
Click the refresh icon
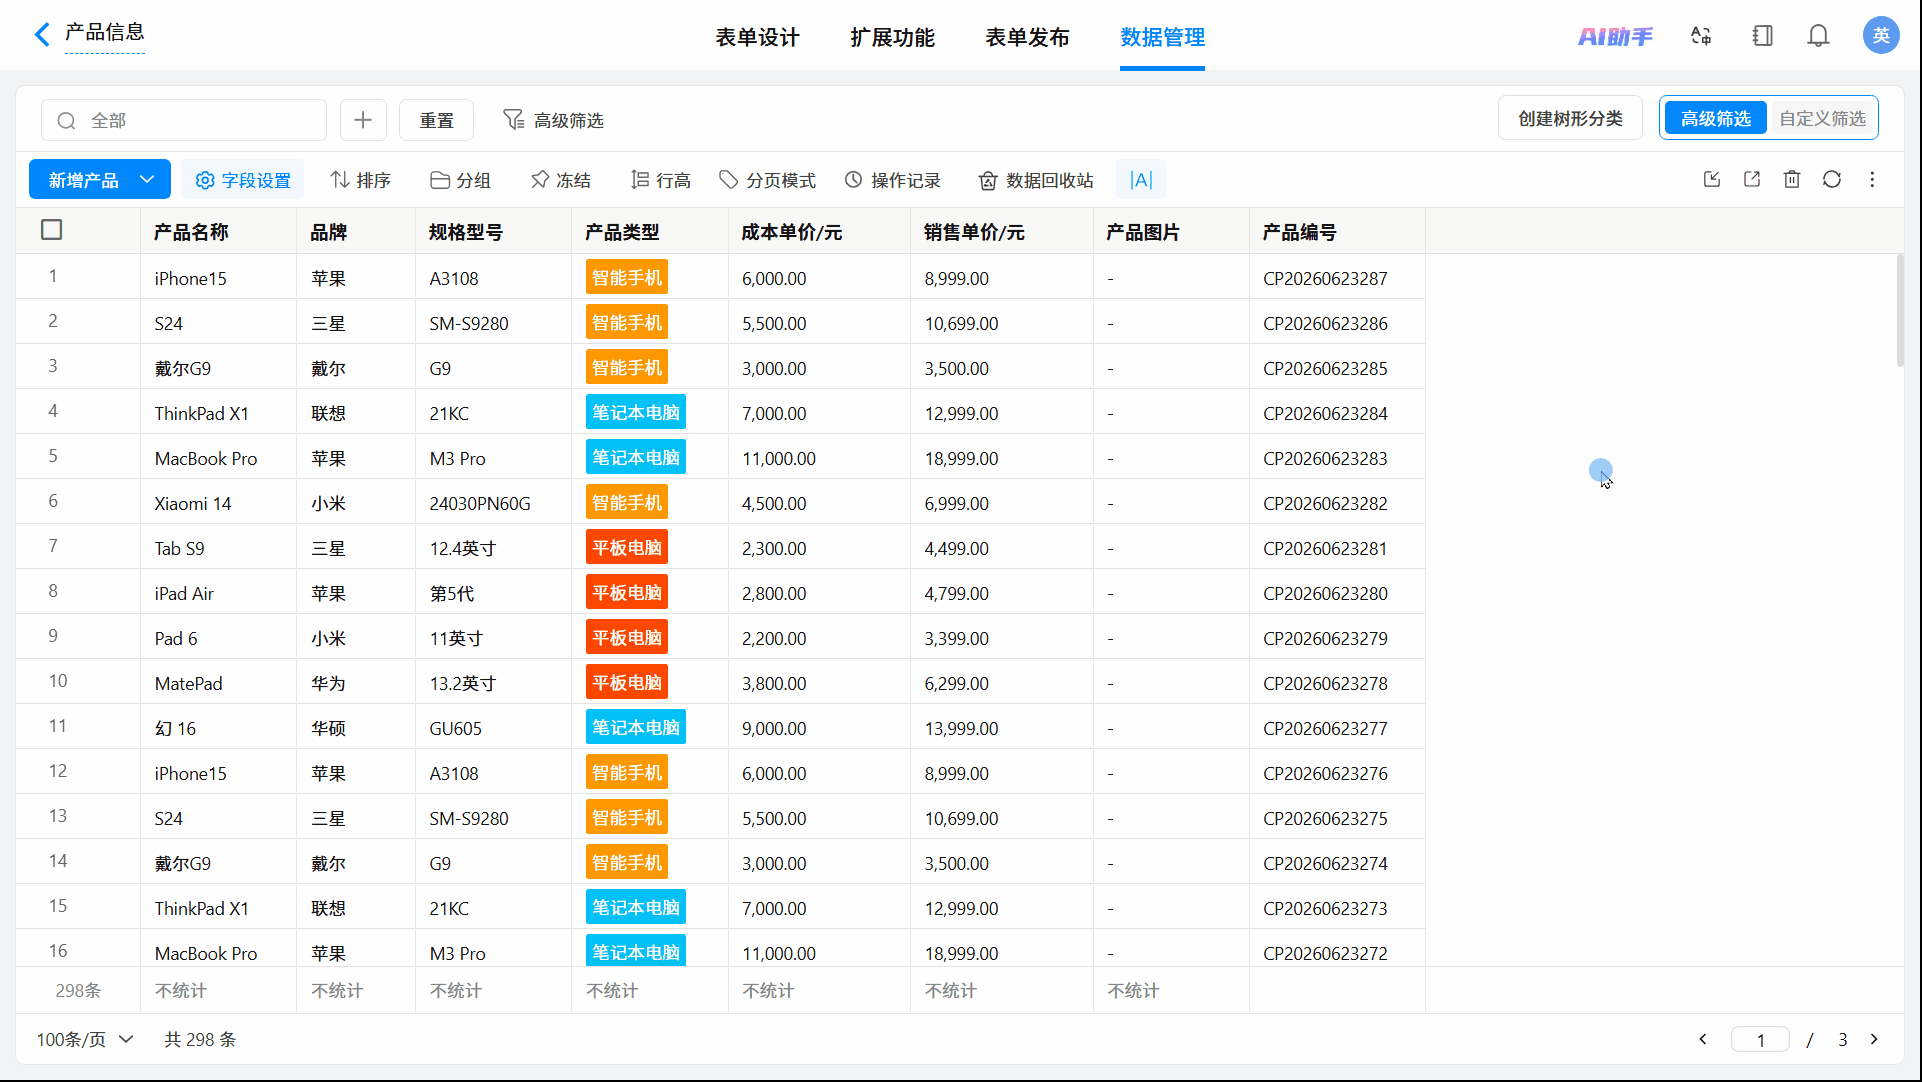point(1832,179)
